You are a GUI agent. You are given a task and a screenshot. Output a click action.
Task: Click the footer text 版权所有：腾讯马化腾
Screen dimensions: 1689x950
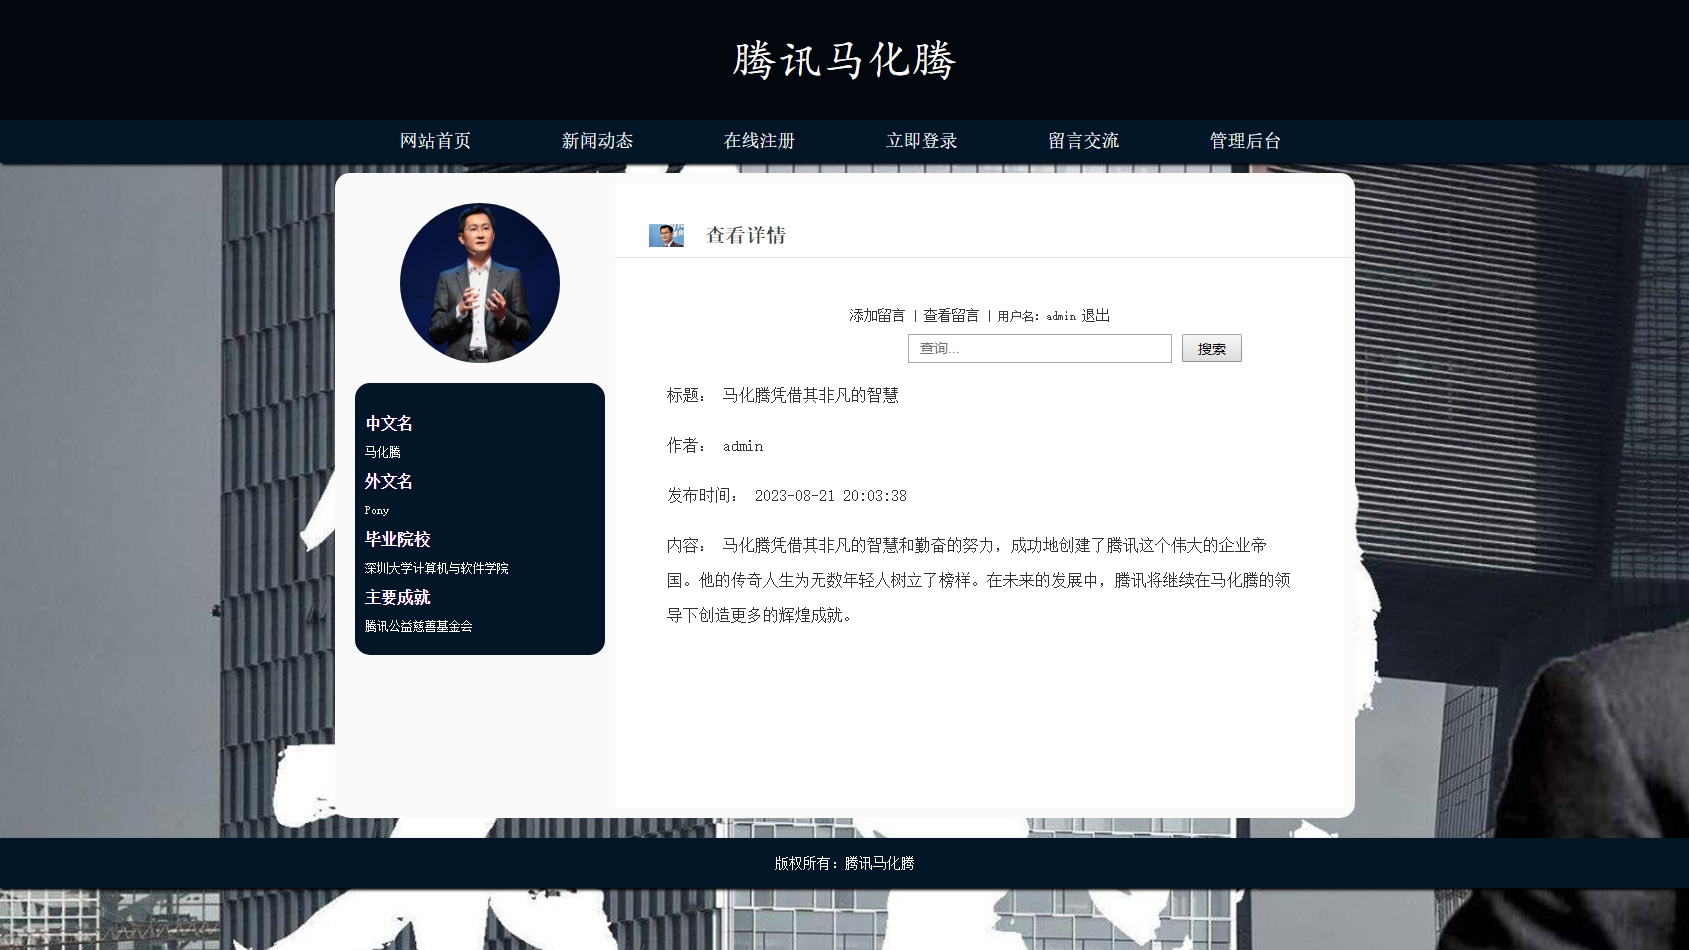[x=844, y=863]
